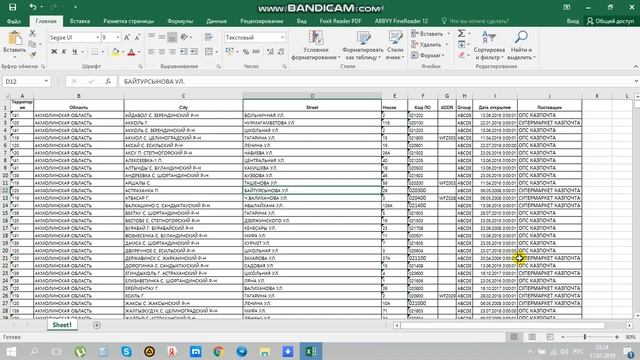Viewport: 640px width, 360px height.
Task: Switch to the Вставка tab
Action: [x=80, y=21]
